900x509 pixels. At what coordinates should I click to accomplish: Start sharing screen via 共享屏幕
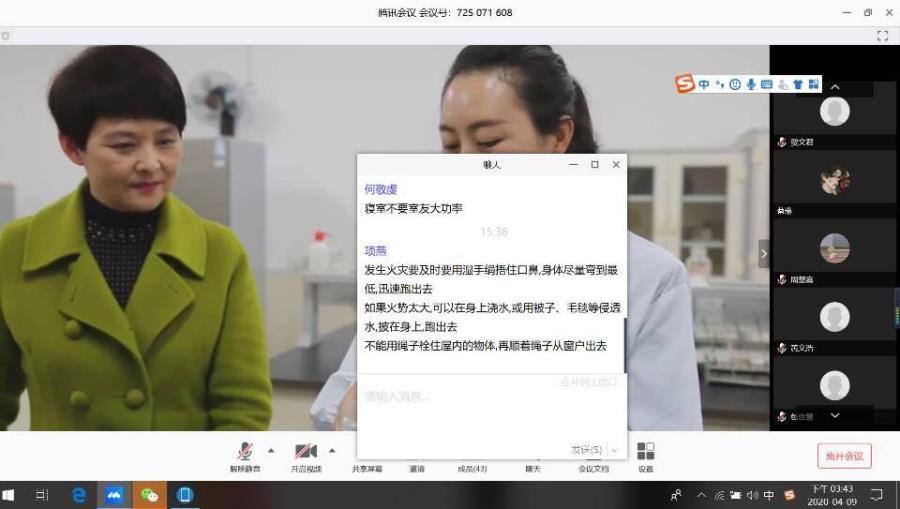pos(367,468)
